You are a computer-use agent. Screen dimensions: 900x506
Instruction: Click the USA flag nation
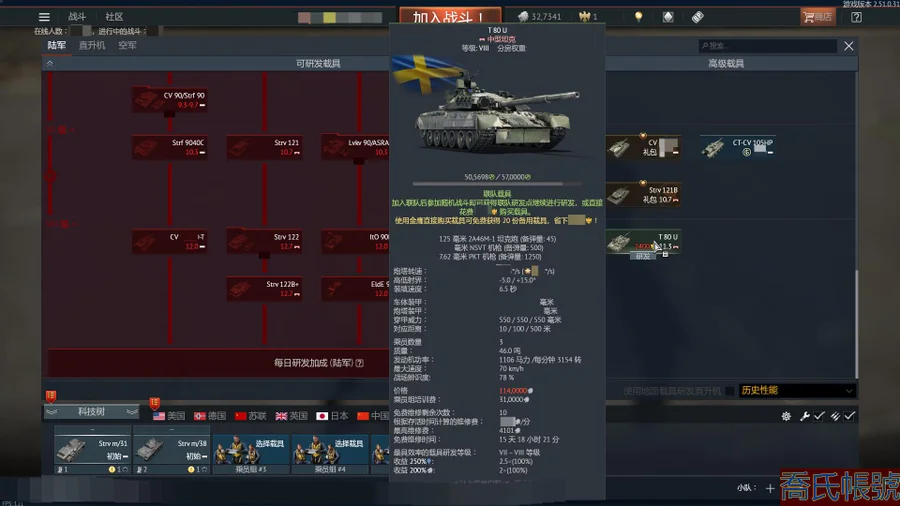pyautogui.click(x=168, y=416)
